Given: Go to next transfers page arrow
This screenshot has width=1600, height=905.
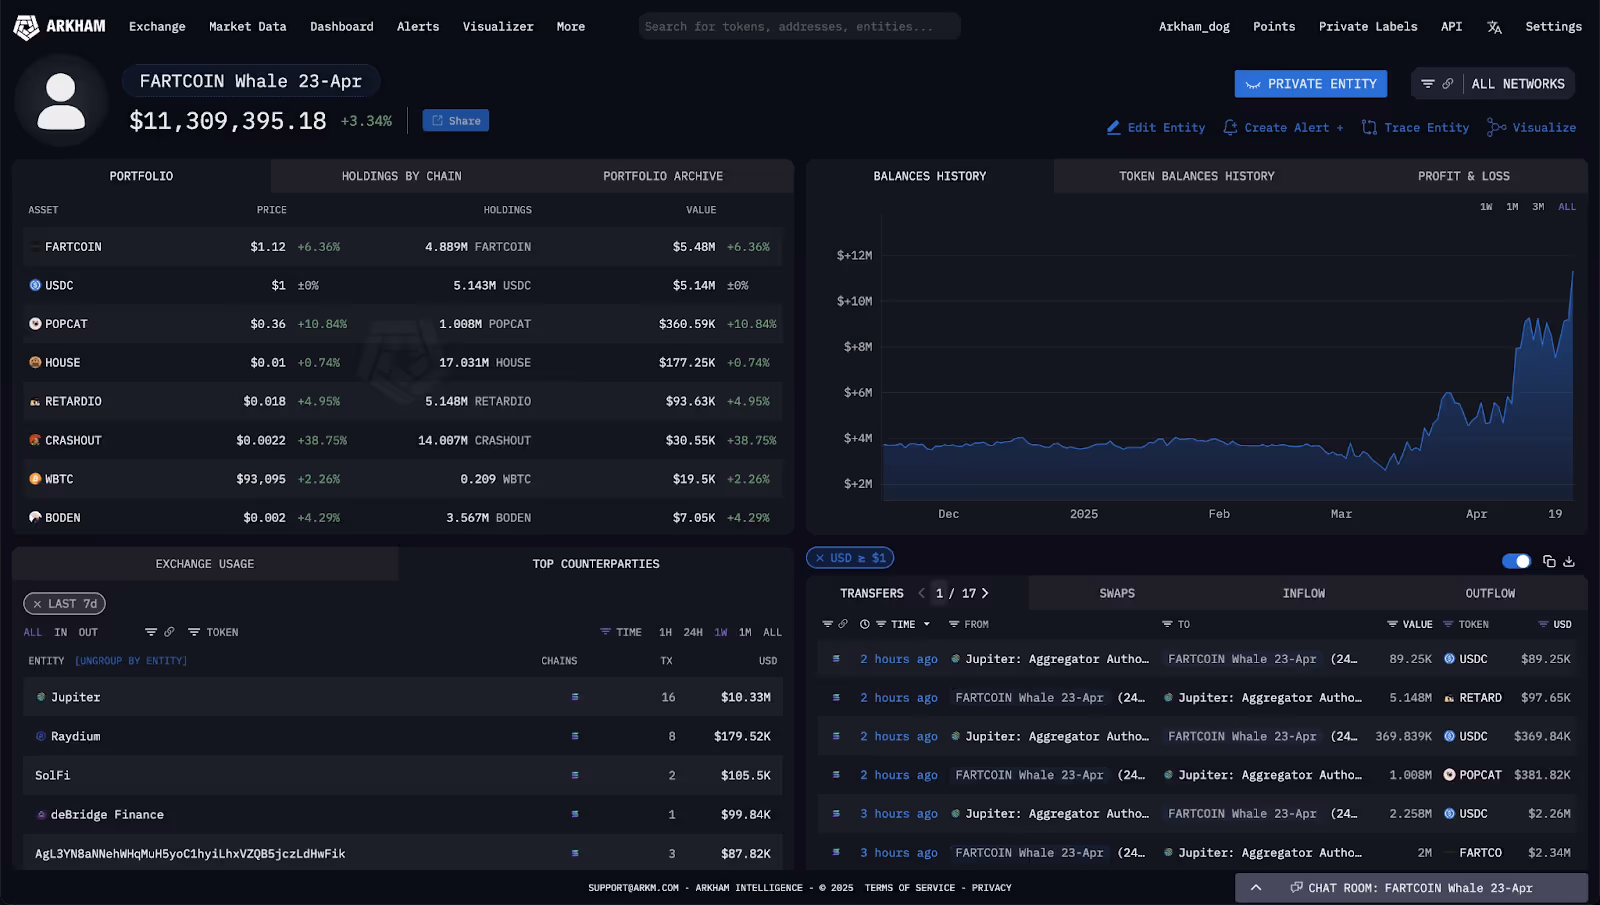Looking at the screenshot, I should (x=985, y=593).
